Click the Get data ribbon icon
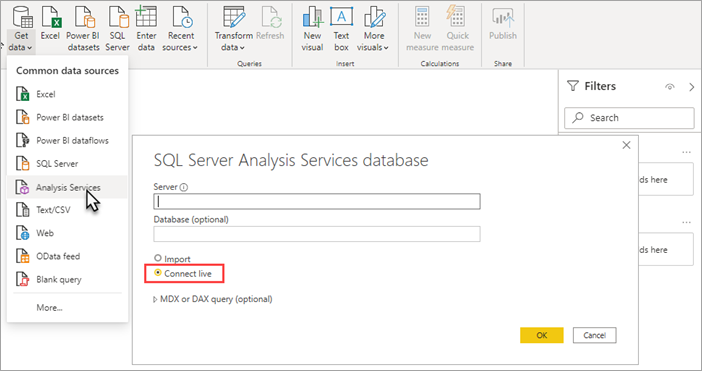The image size is (702, 371). click(21, 17)
